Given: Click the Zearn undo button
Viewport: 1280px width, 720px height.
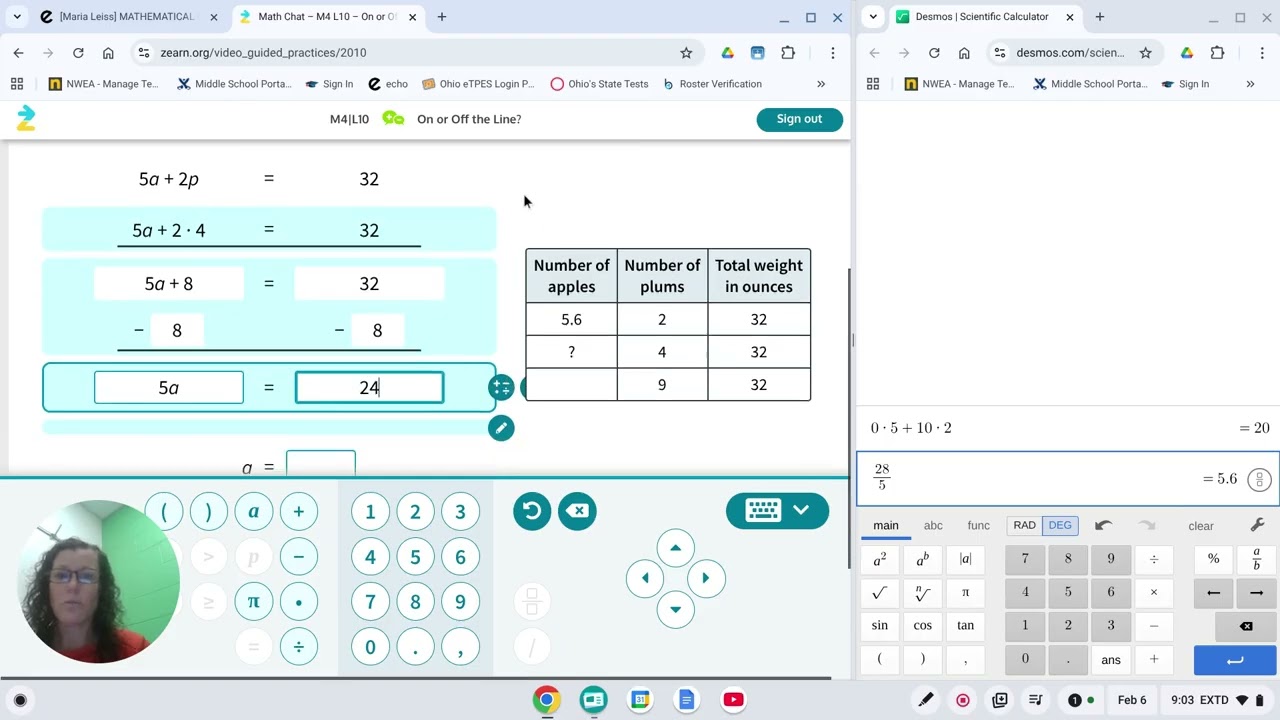Looking at the screenshot, I should (x=532, y=511).
